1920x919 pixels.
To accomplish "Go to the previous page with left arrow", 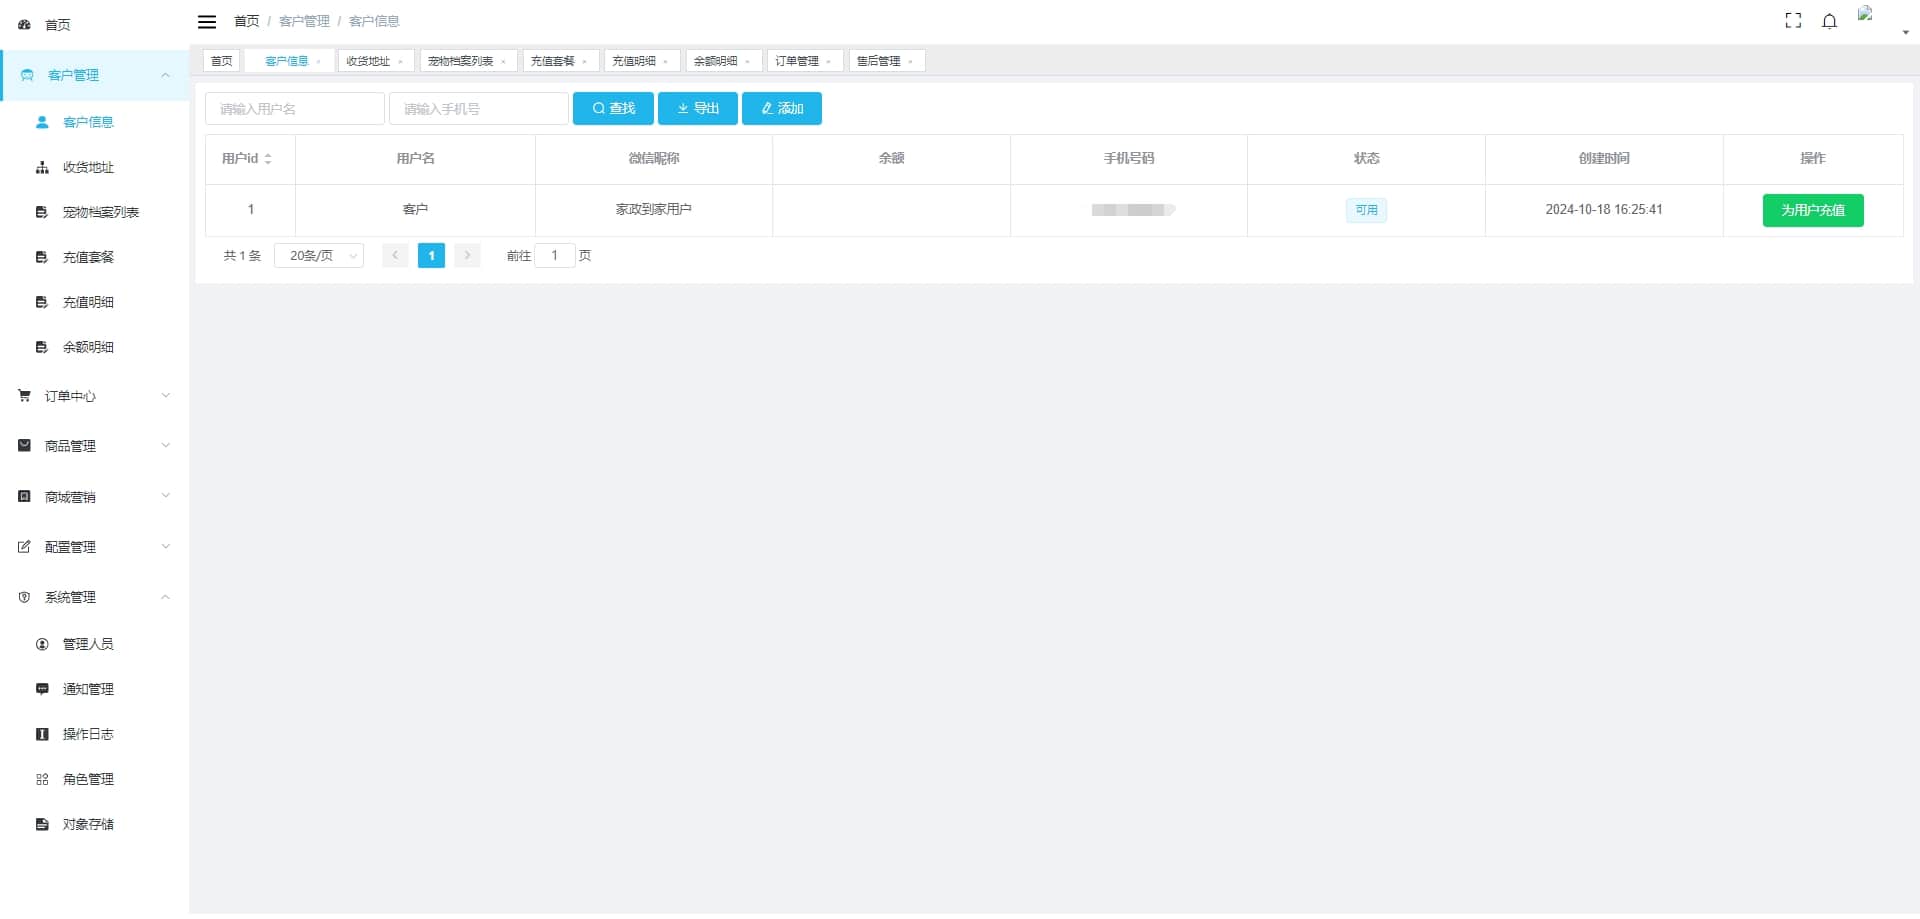I will point(395,256).
